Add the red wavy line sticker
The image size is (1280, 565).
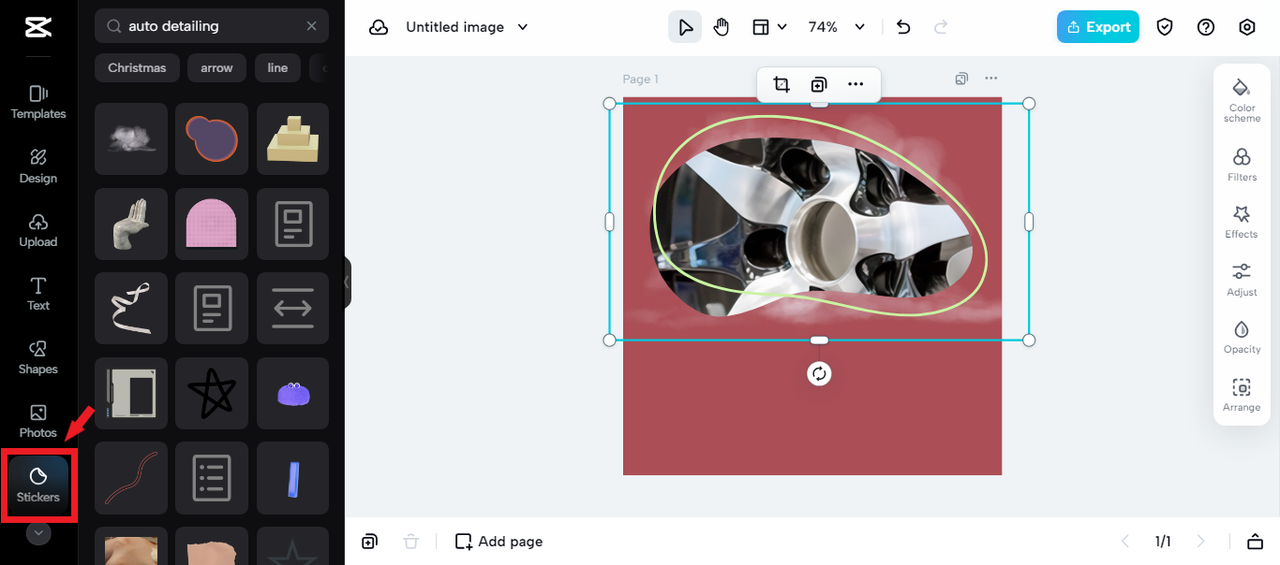pyautogui.click(x=131, y=478)
